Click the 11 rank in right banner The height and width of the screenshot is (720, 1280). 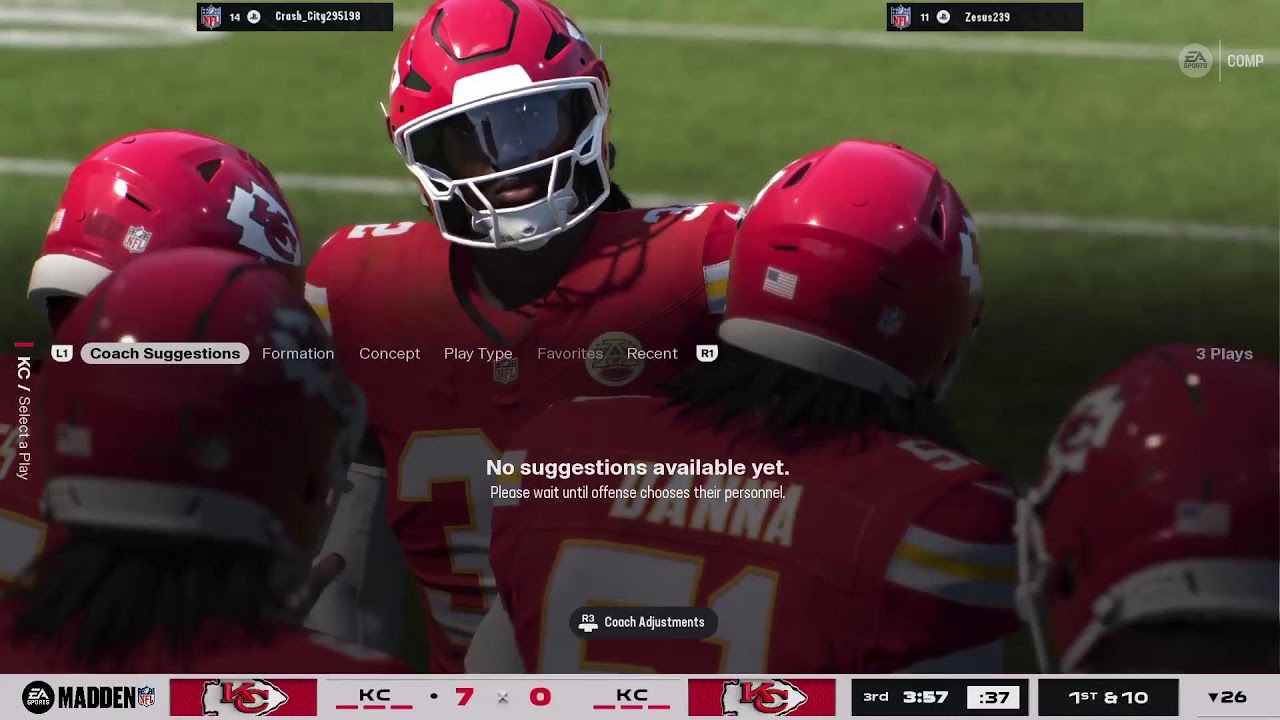(x=924, y=17)
